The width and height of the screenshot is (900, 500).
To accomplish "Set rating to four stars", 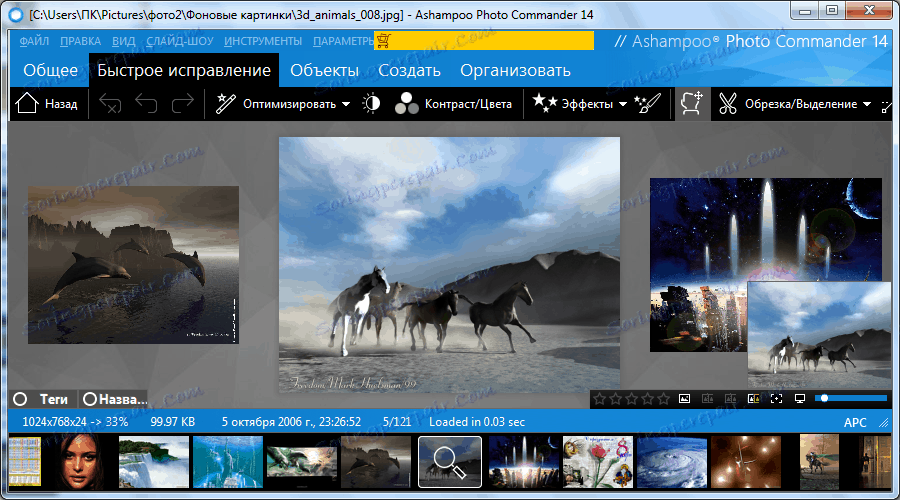I will click(x=648, y=398).
